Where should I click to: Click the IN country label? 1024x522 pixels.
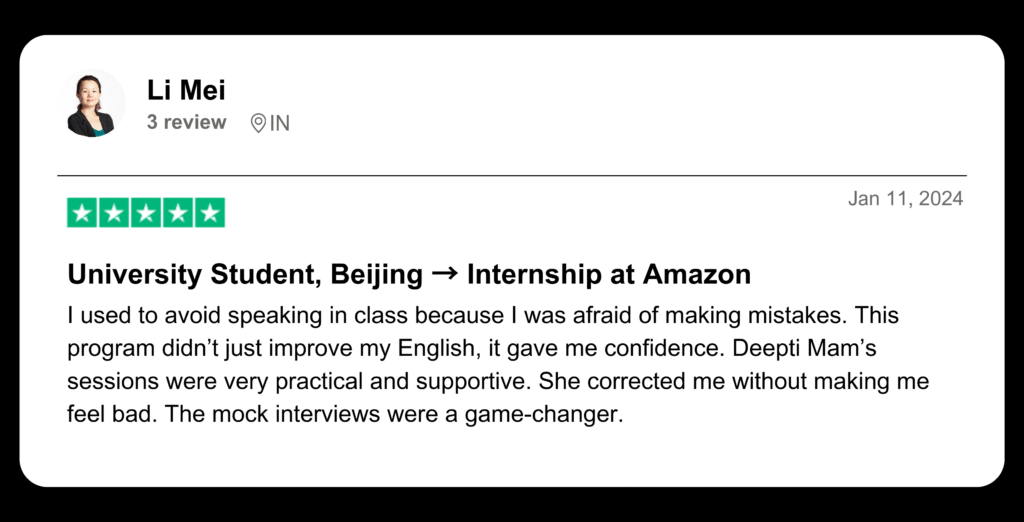[280, 123]
